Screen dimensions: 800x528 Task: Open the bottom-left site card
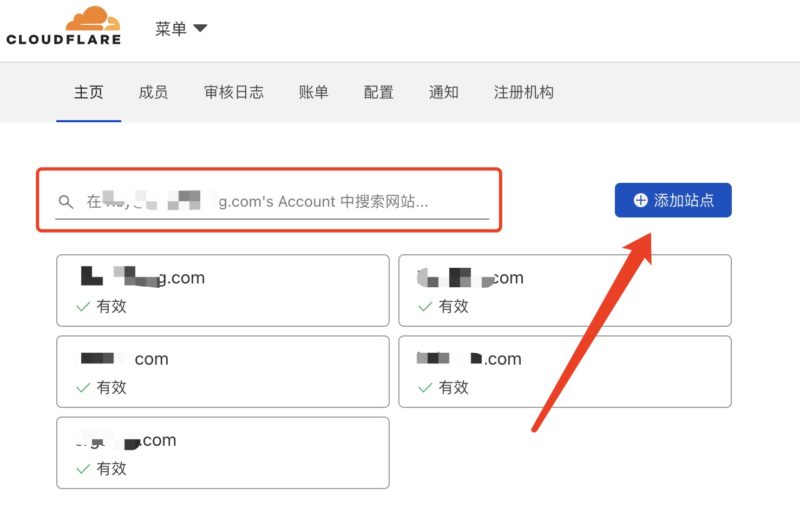click(x=223, y=452)
